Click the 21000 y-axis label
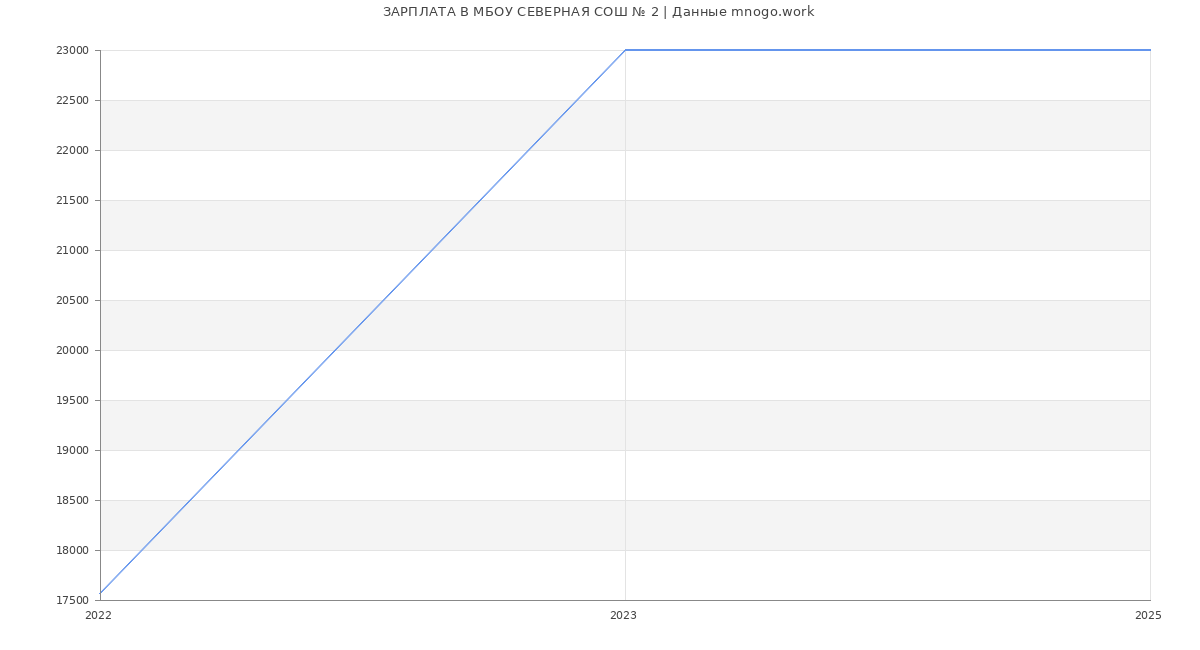The image size is (1200, 650). click(x=72, y=251)
